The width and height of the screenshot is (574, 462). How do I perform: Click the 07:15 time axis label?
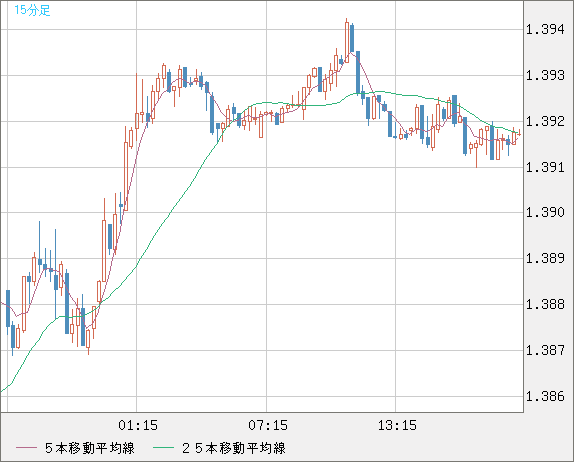point(268,425)
